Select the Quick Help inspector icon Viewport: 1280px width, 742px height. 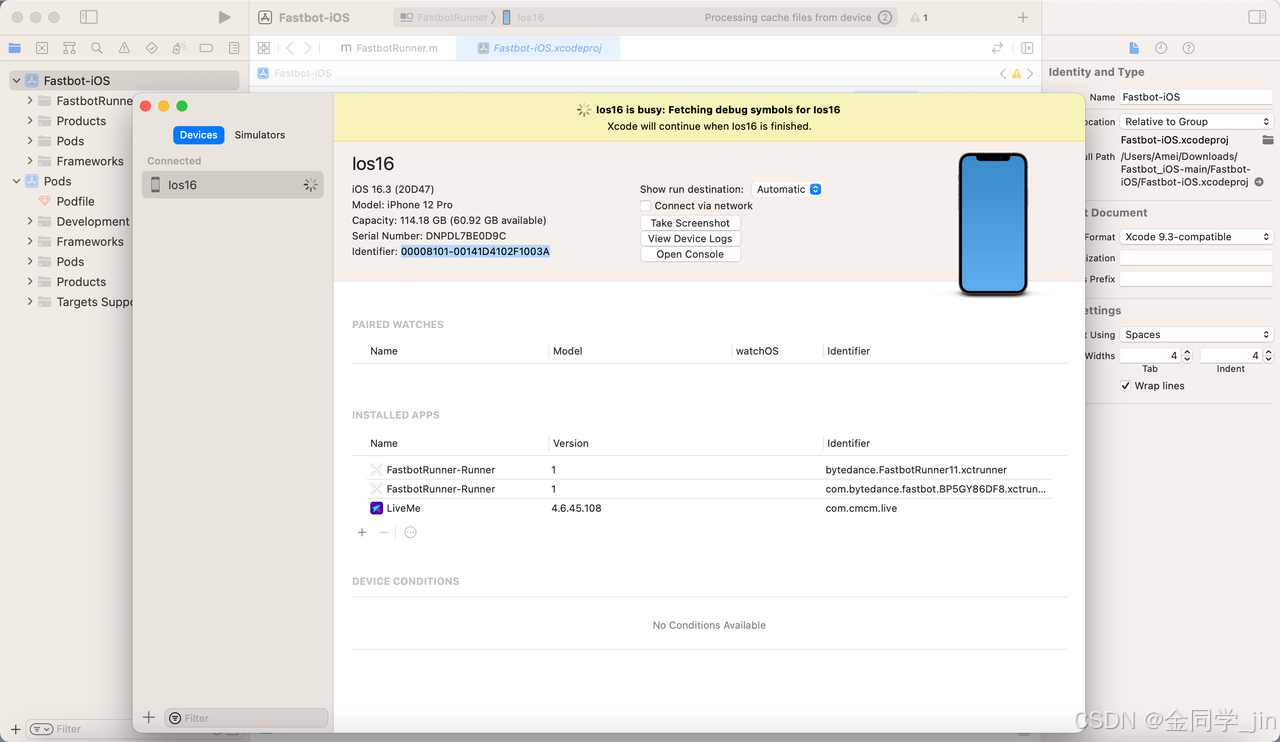(1188, 48)
